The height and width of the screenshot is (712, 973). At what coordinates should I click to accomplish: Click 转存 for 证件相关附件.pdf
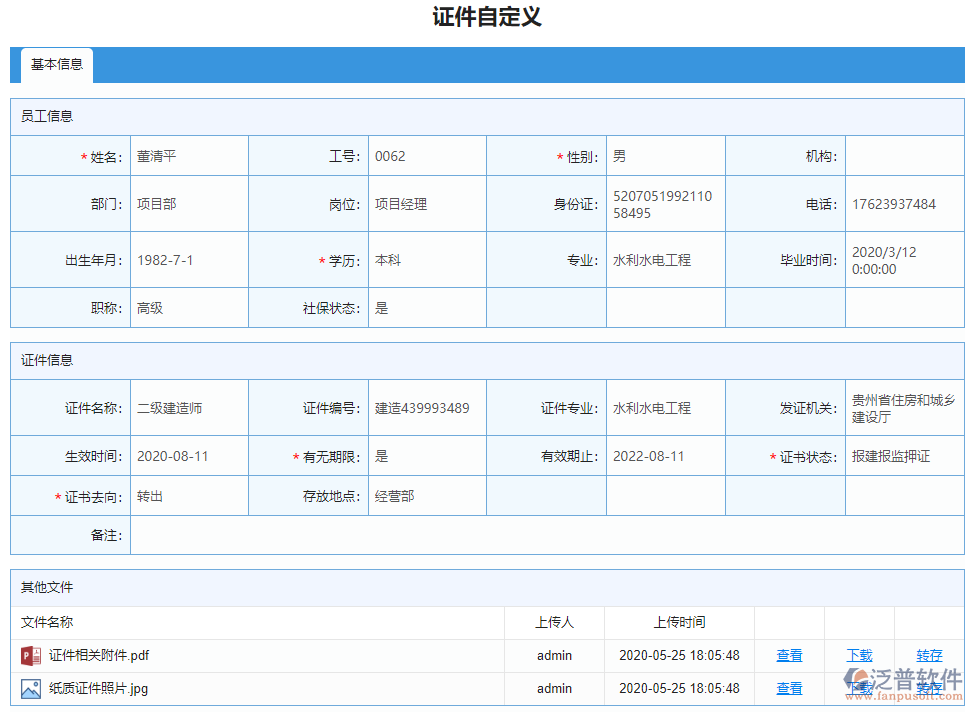929,656
